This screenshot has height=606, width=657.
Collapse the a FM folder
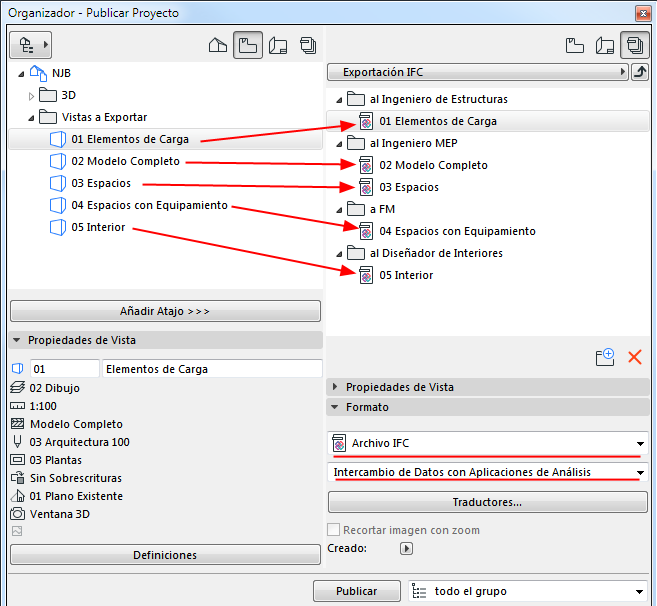tap(339, 210)
